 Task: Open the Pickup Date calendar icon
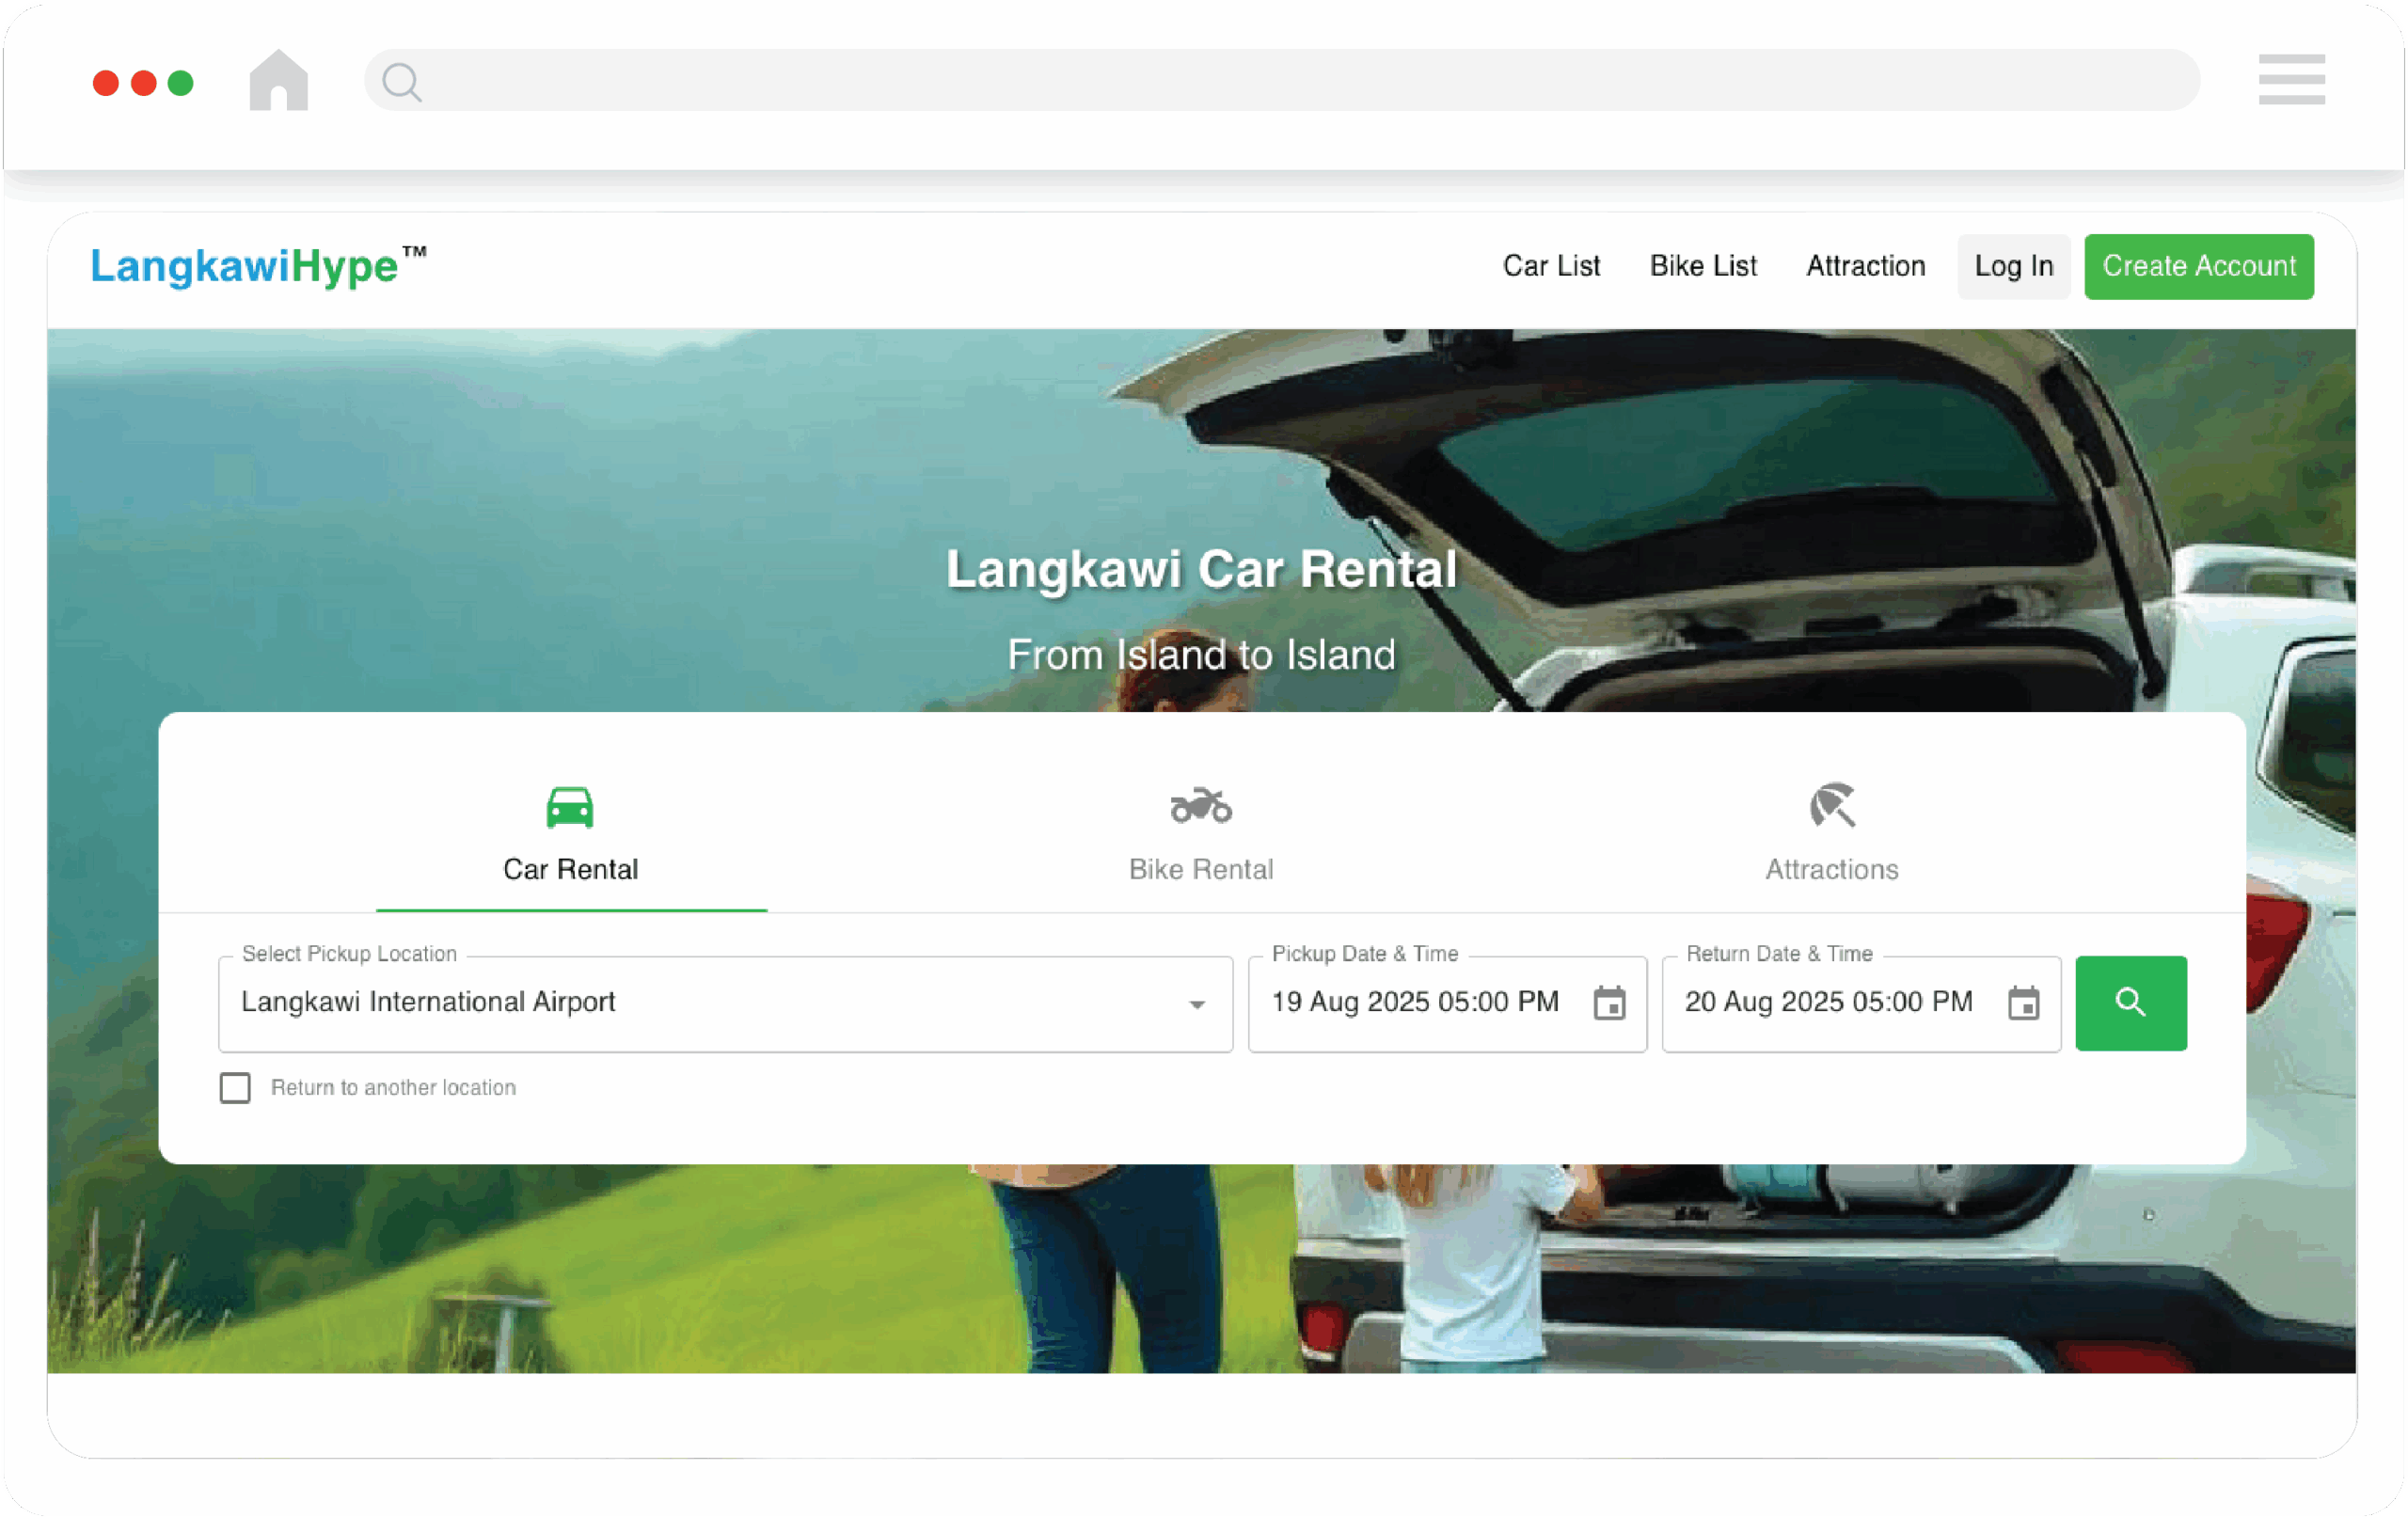tap(1609, 1003)
